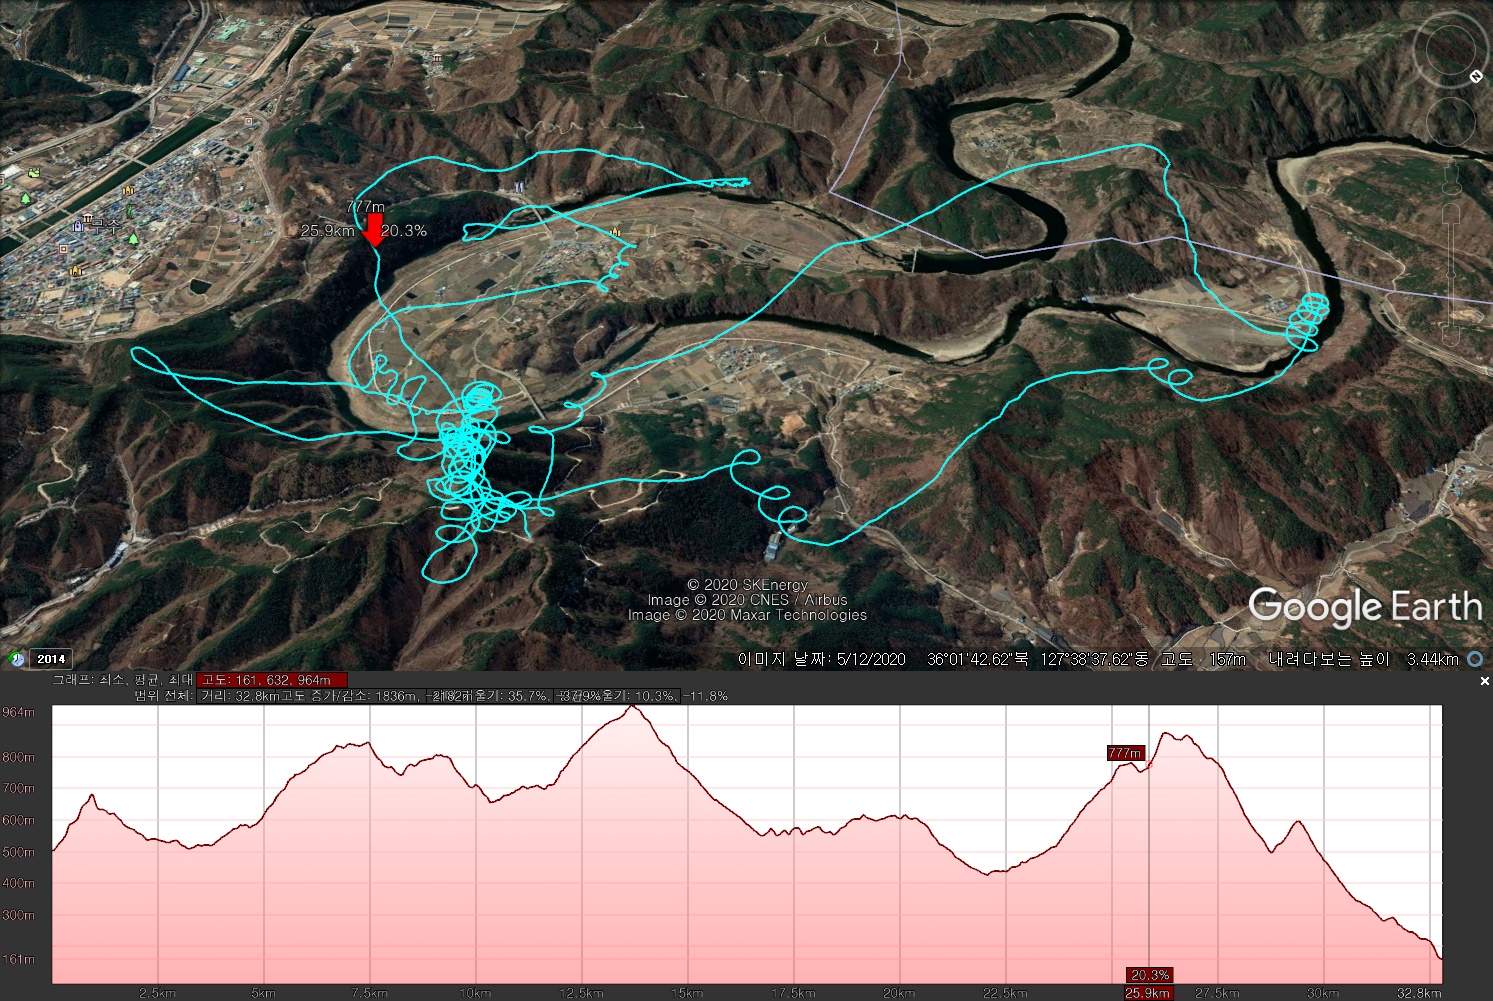The width and height of the screenshot is (1493, 1001).
Task: Click the green golf flag icon
Action: coord(130,210)
